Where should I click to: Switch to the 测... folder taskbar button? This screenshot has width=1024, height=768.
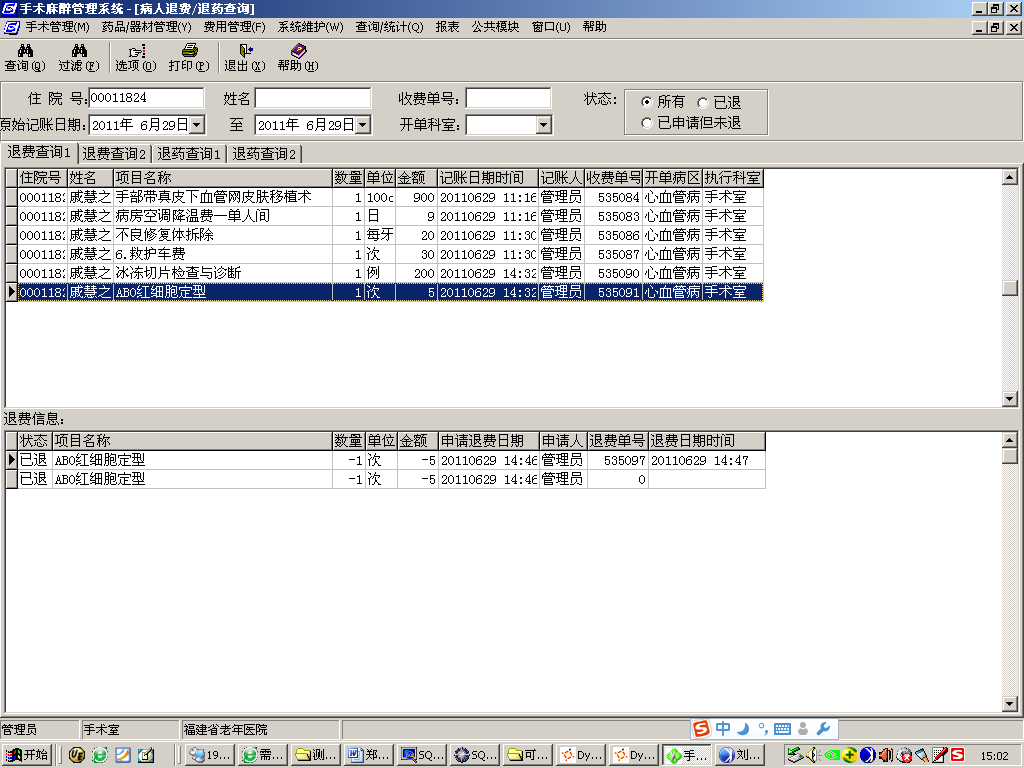tap(317, 755)
